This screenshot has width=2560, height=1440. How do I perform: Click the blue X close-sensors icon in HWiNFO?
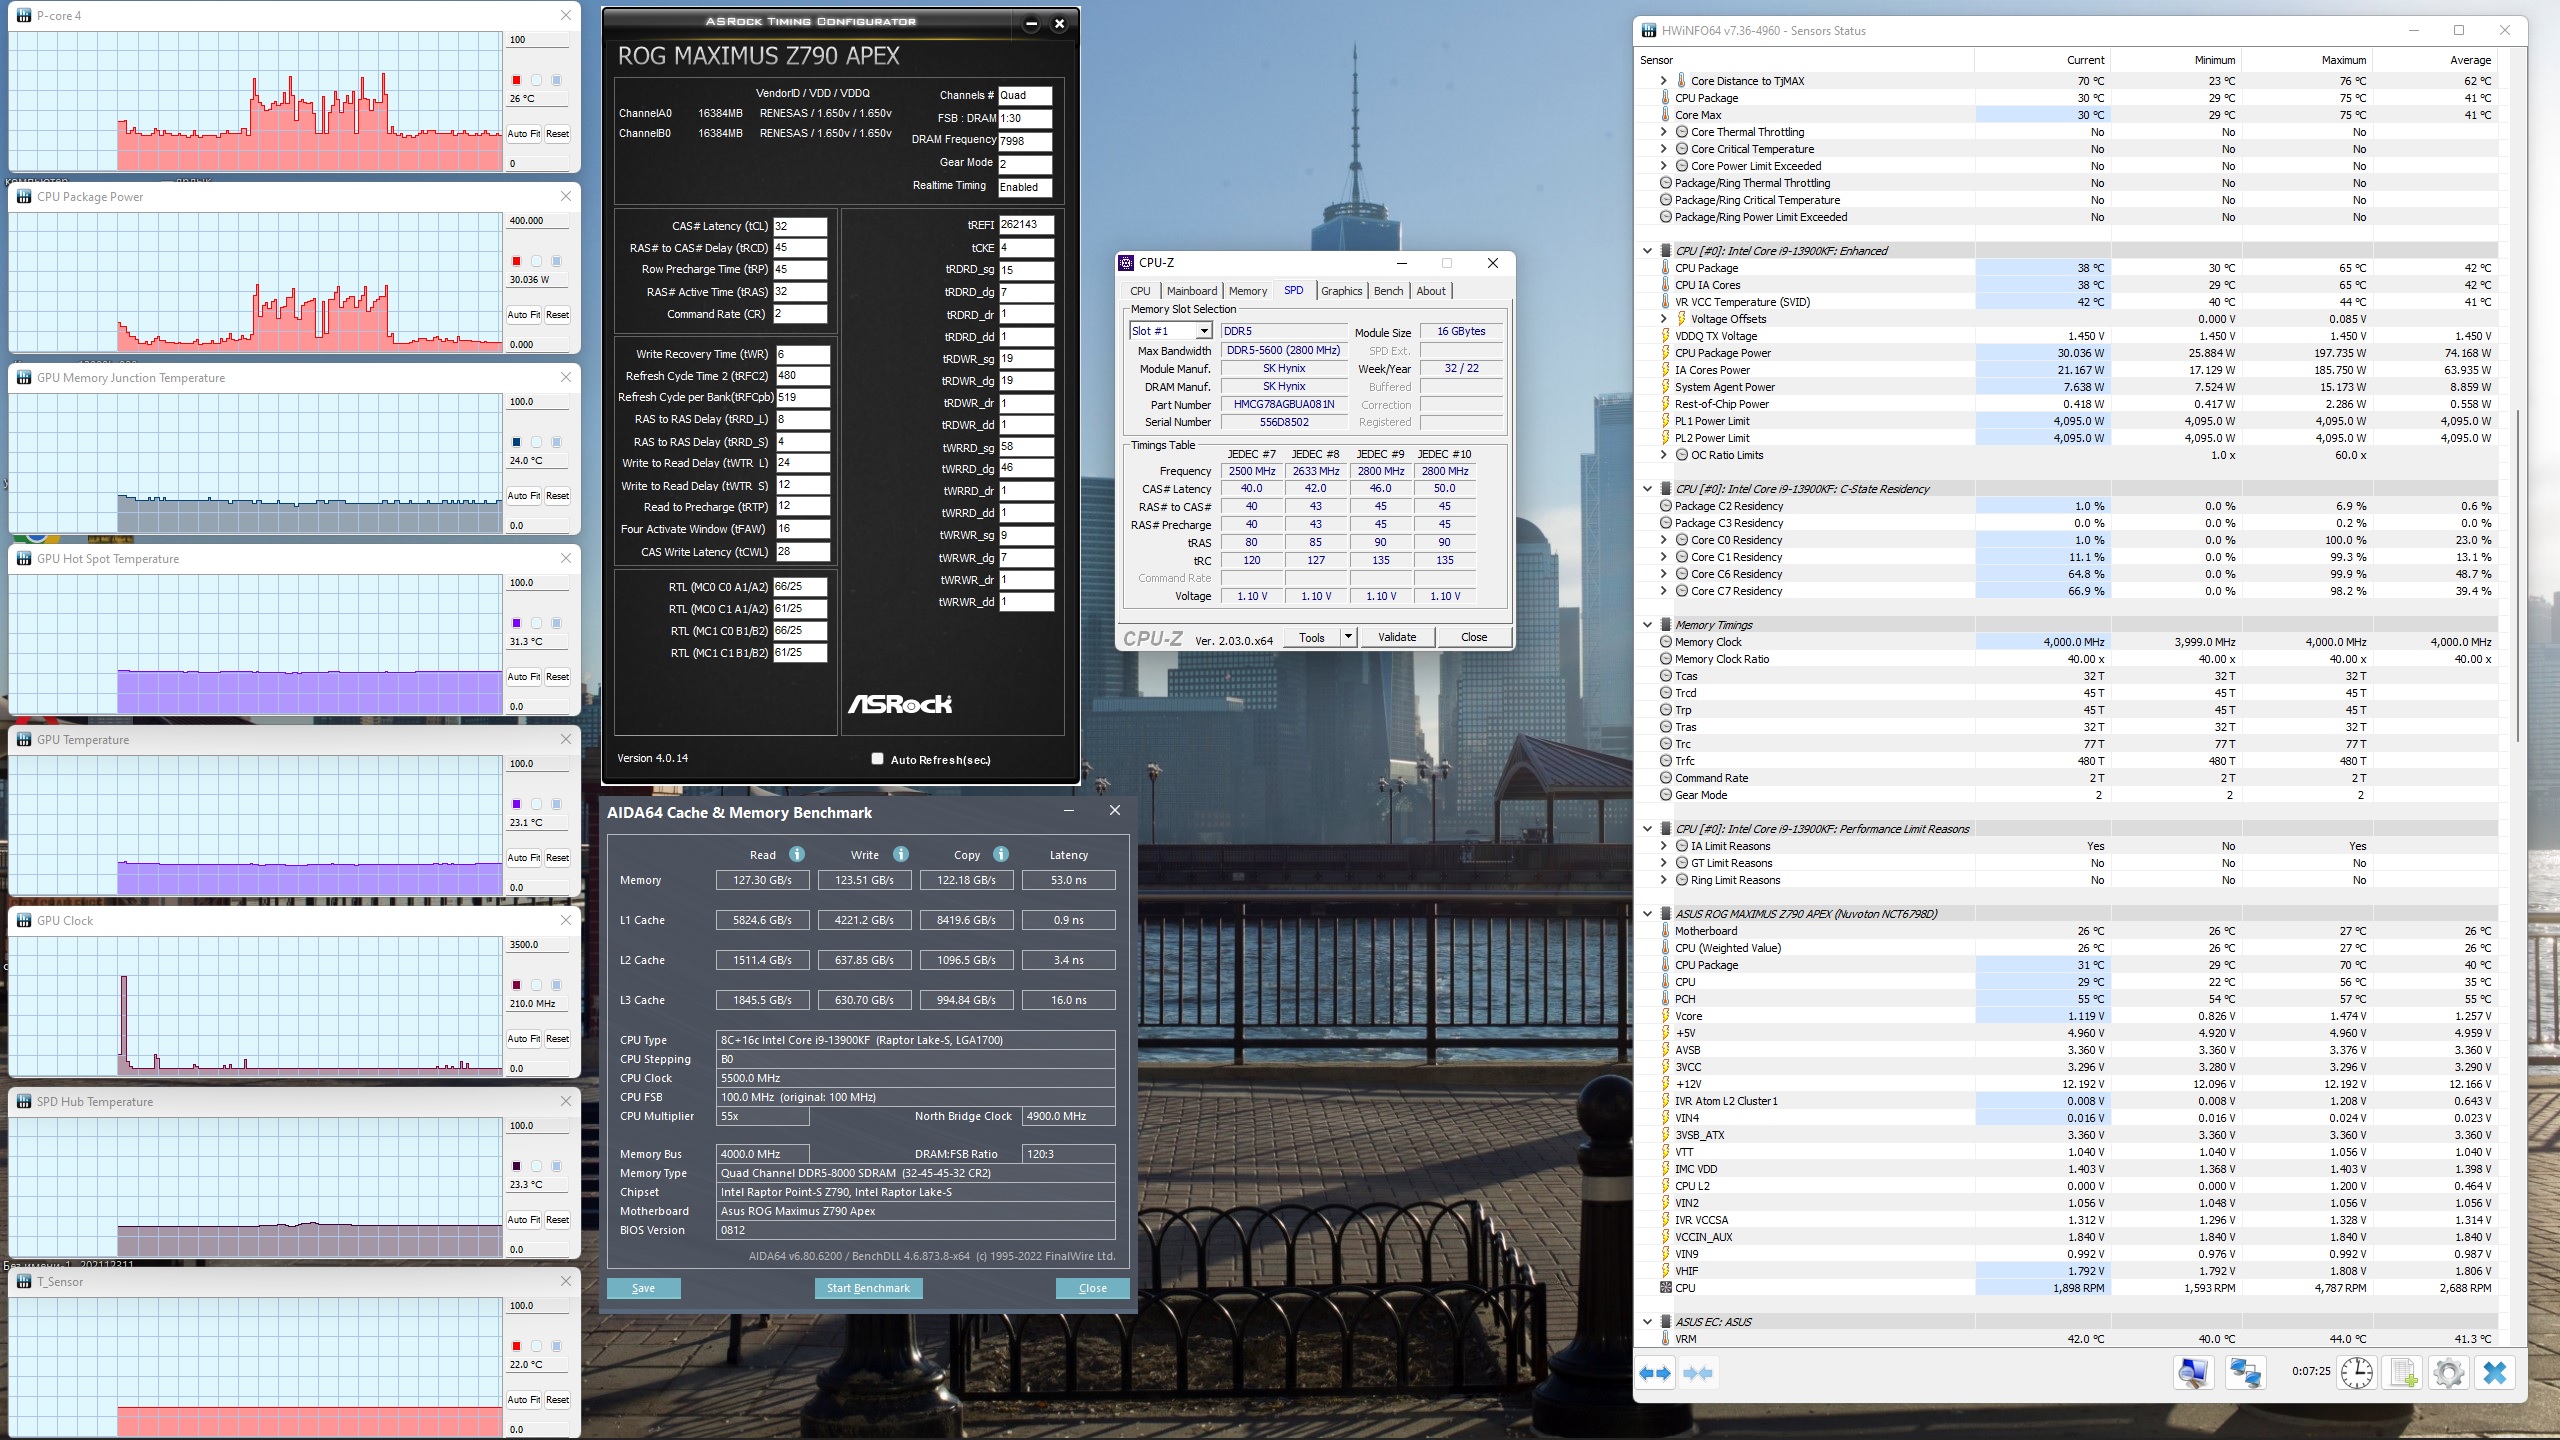pos(2495,1373)
